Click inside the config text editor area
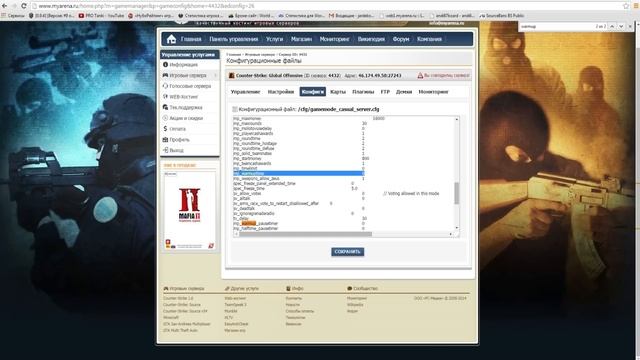This screenshot has width=640, height=360. 343,173
